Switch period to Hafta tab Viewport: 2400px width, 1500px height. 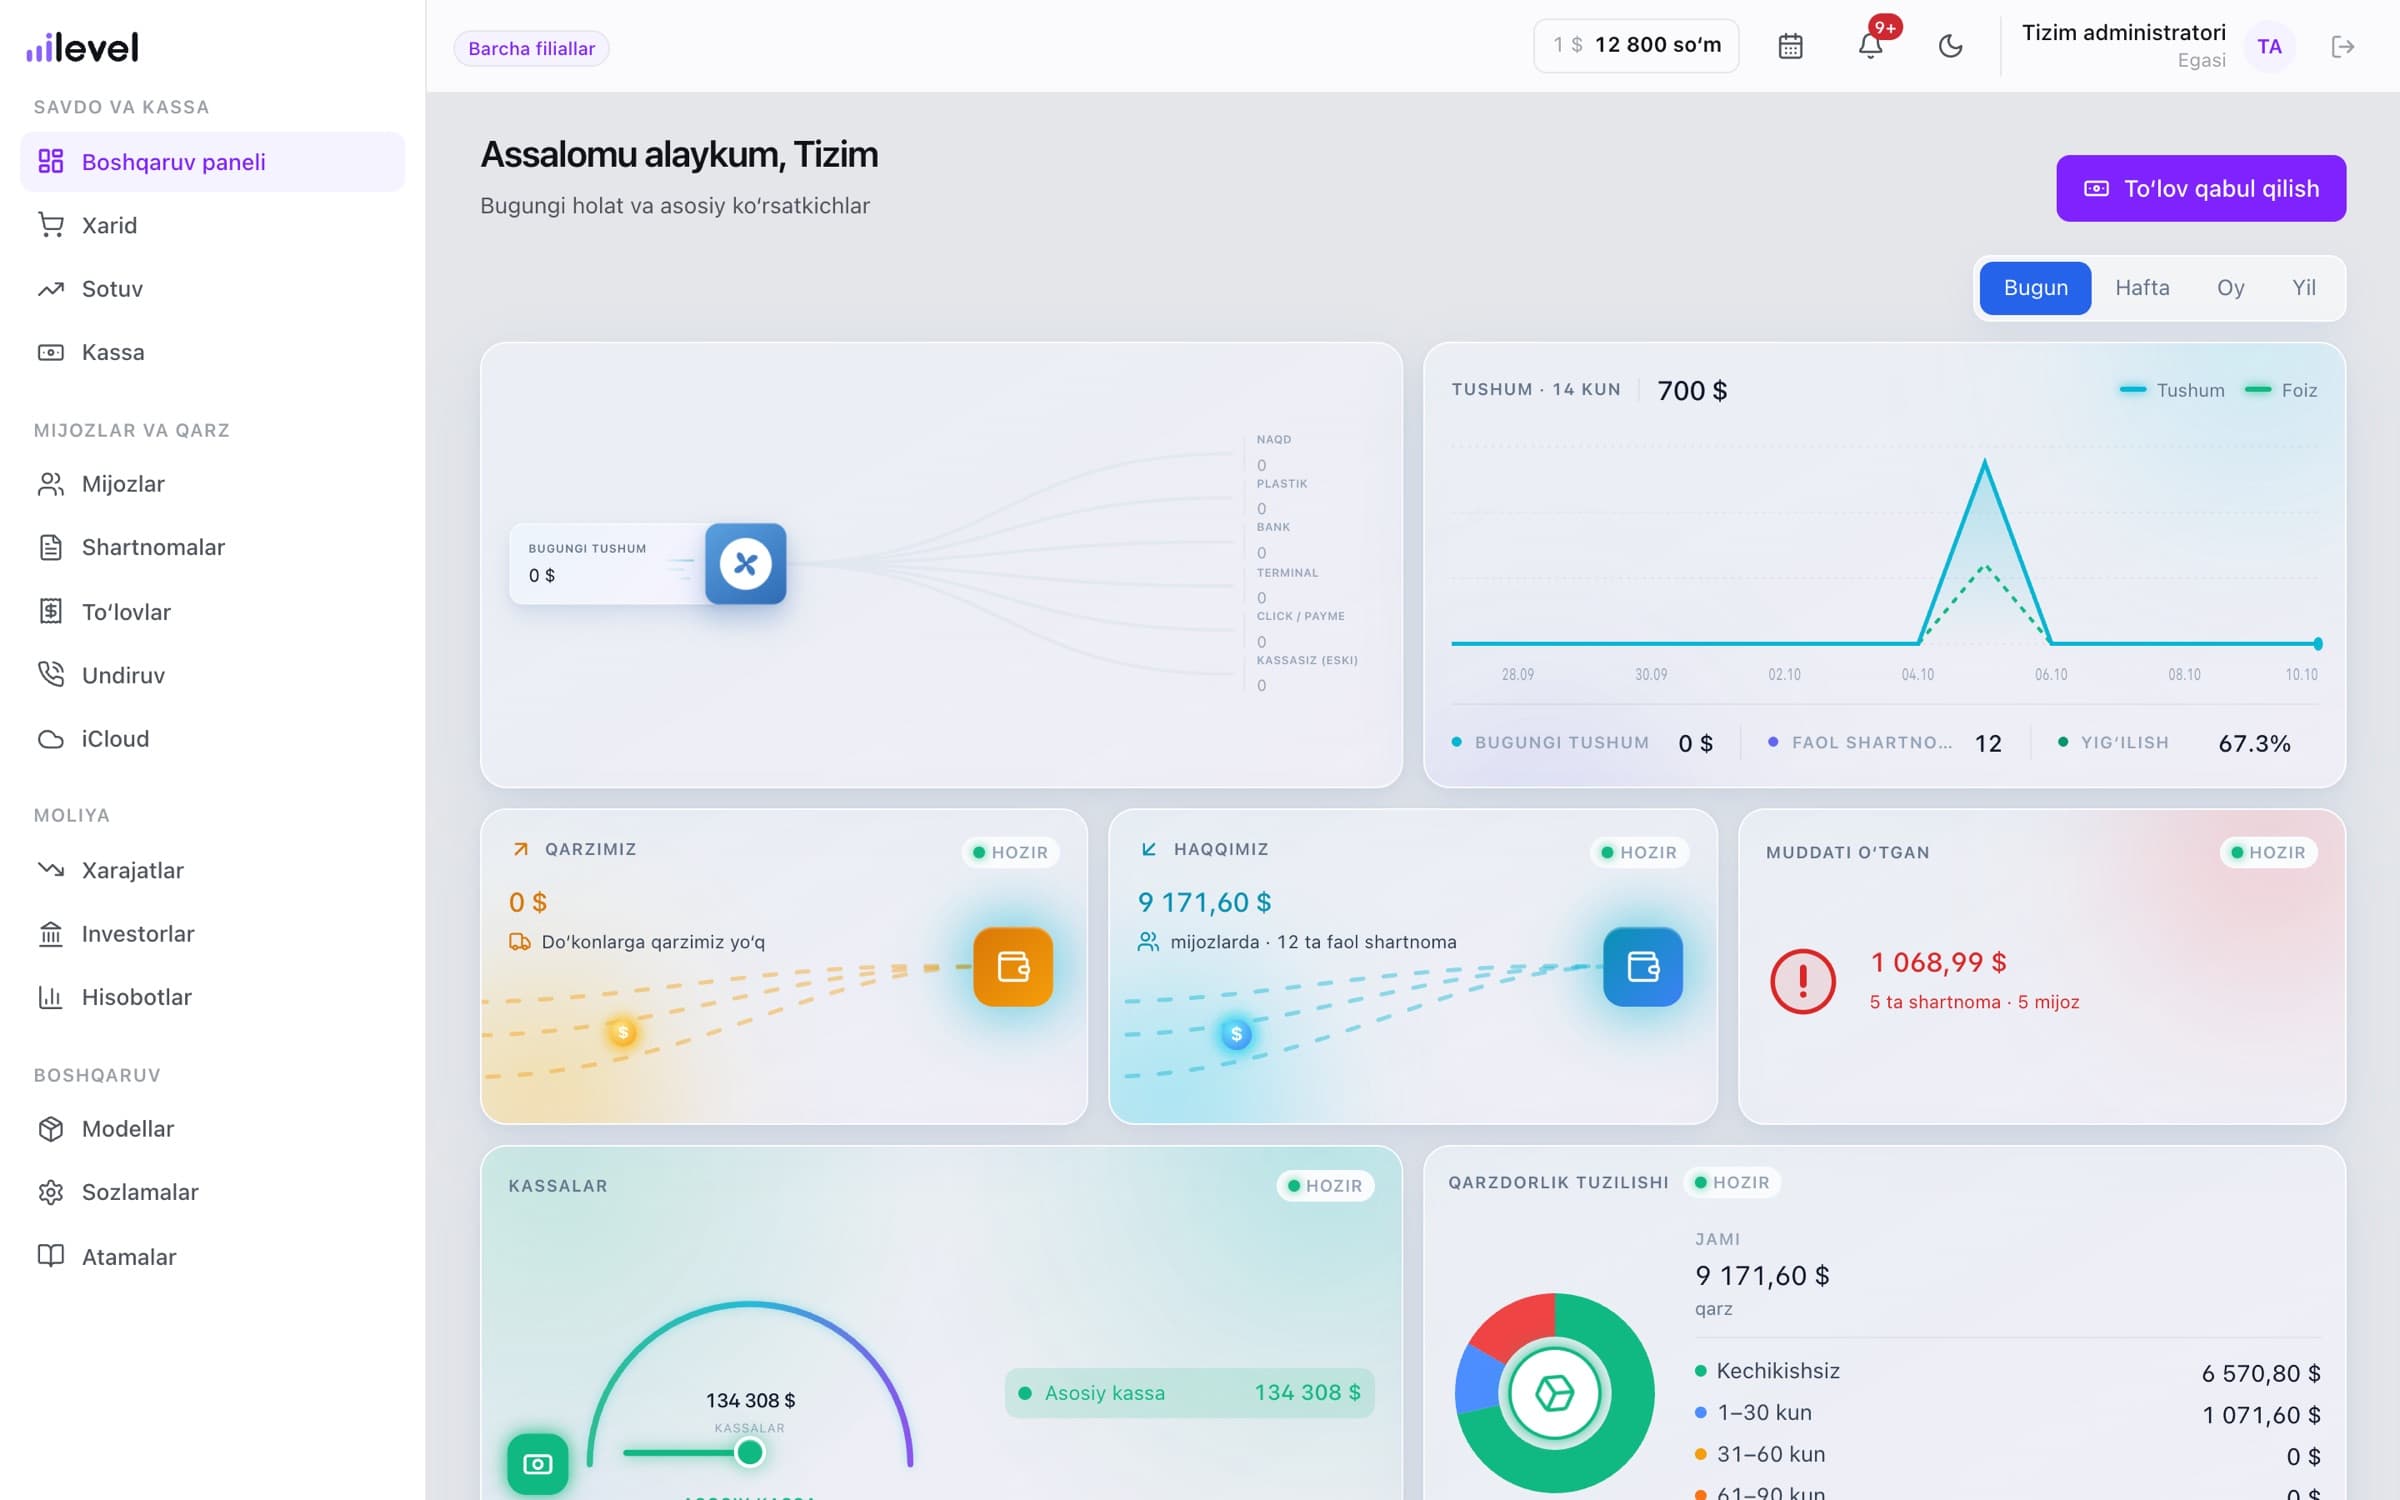(2142, 288)
